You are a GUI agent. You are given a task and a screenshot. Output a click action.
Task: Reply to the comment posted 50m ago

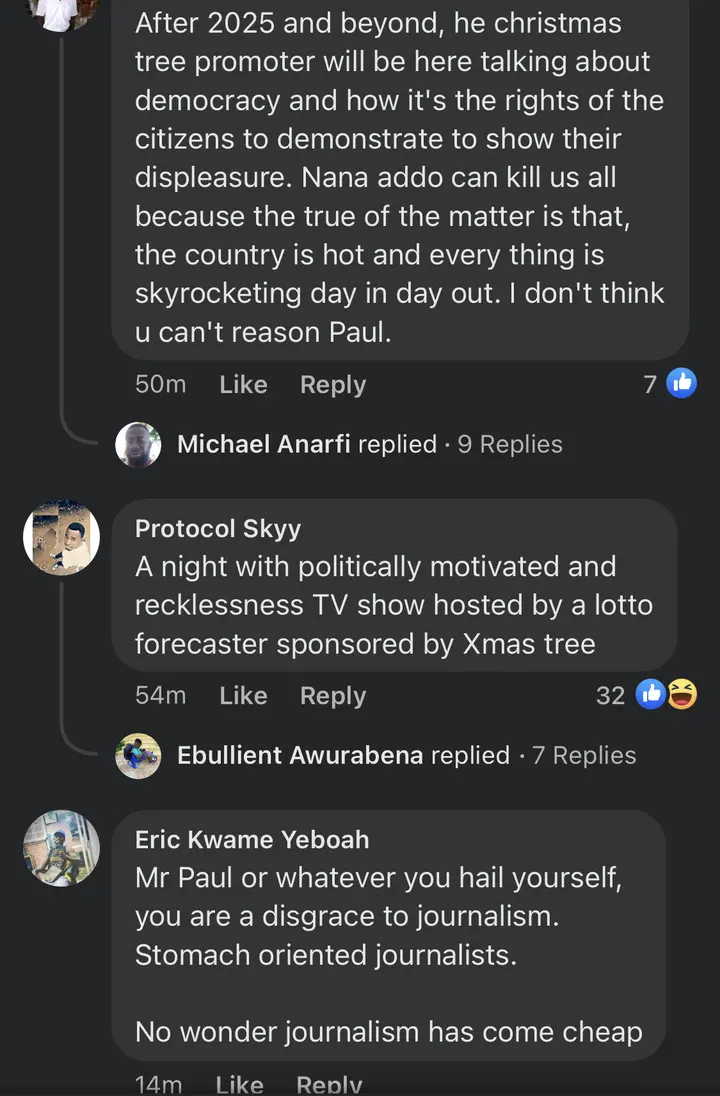pyautogui.click(x=333, y=385)
